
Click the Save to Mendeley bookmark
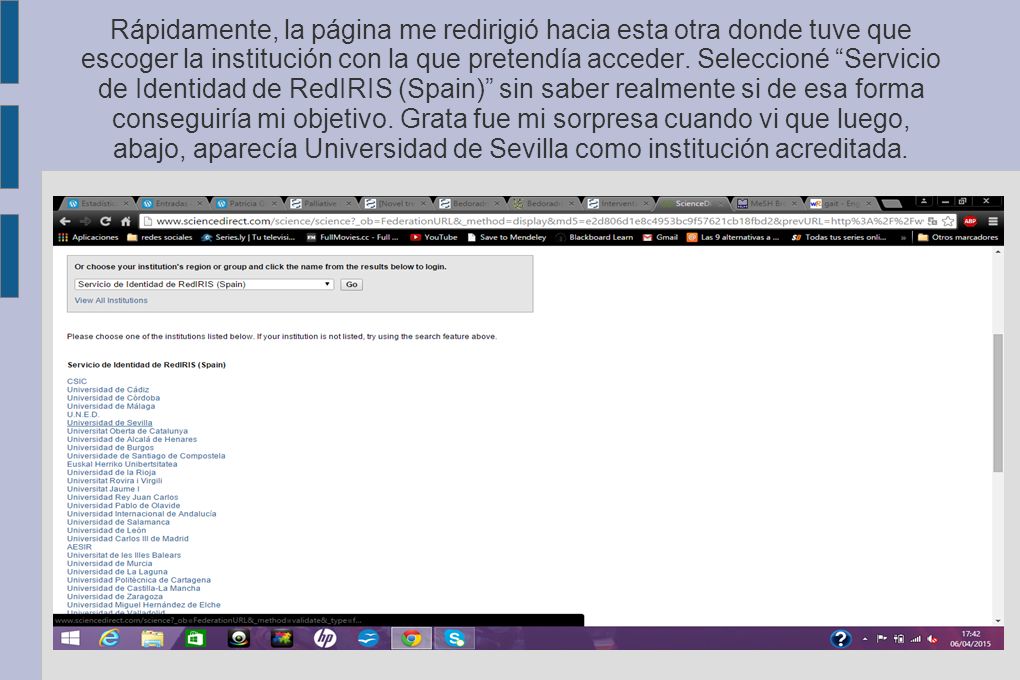coord(507,238)
